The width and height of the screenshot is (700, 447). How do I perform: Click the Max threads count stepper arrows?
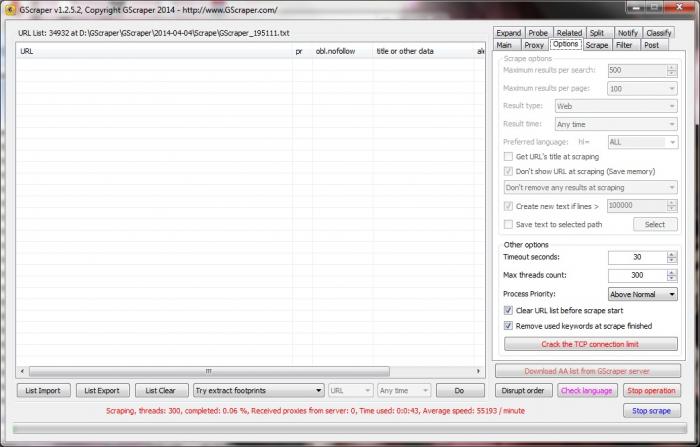pyautogui.click(x=672, y=276)
